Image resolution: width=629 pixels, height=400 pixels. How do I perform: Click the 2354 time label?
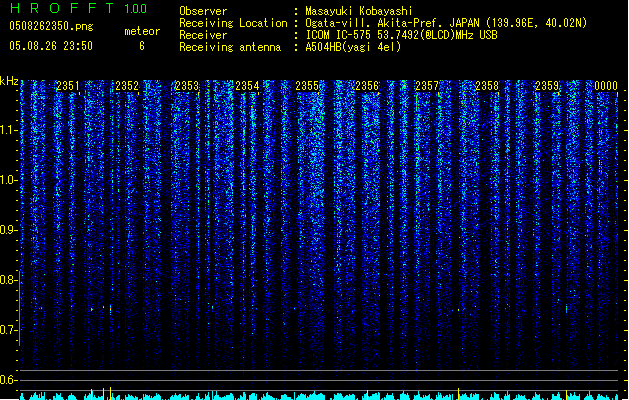click(247, 86)
